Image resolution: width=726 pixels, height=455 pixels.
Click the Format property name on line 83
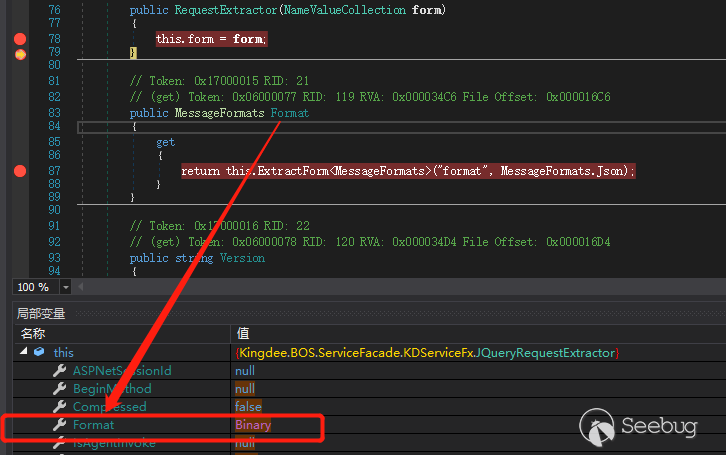click(x=290, y=113)
